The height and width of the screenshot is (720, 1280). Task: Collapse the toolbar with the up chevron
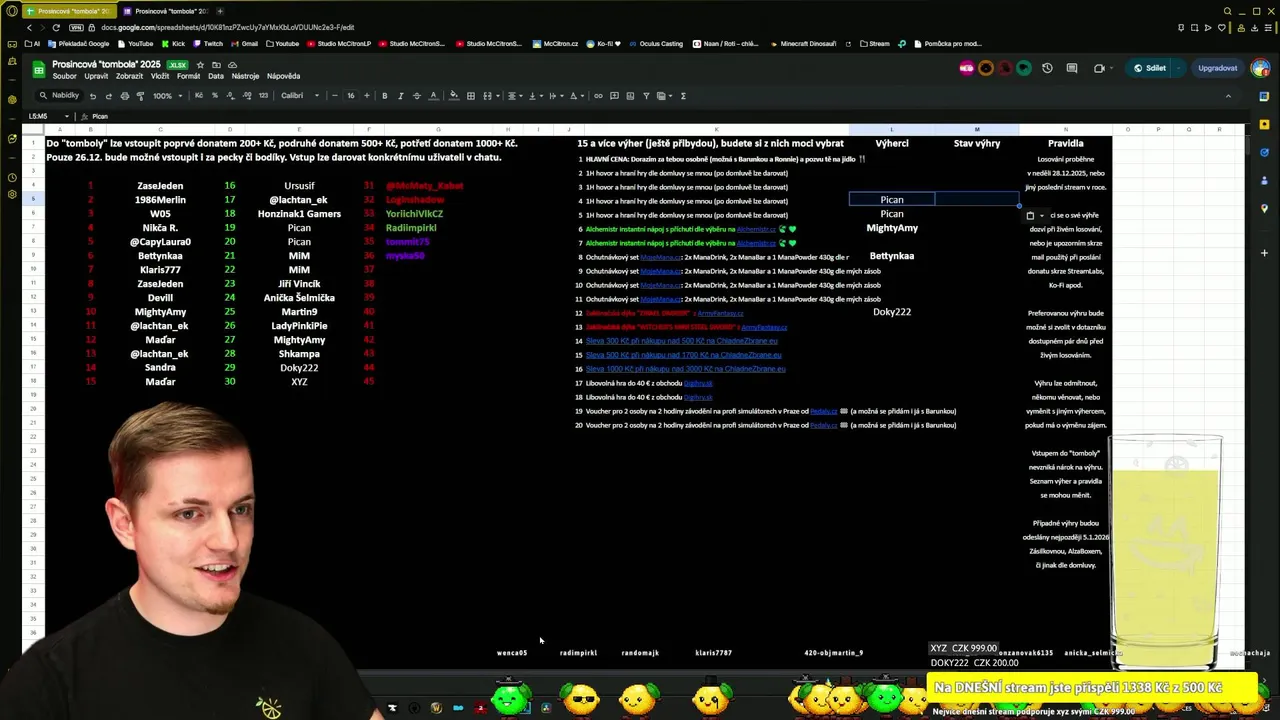click(x=1228, y=96)
